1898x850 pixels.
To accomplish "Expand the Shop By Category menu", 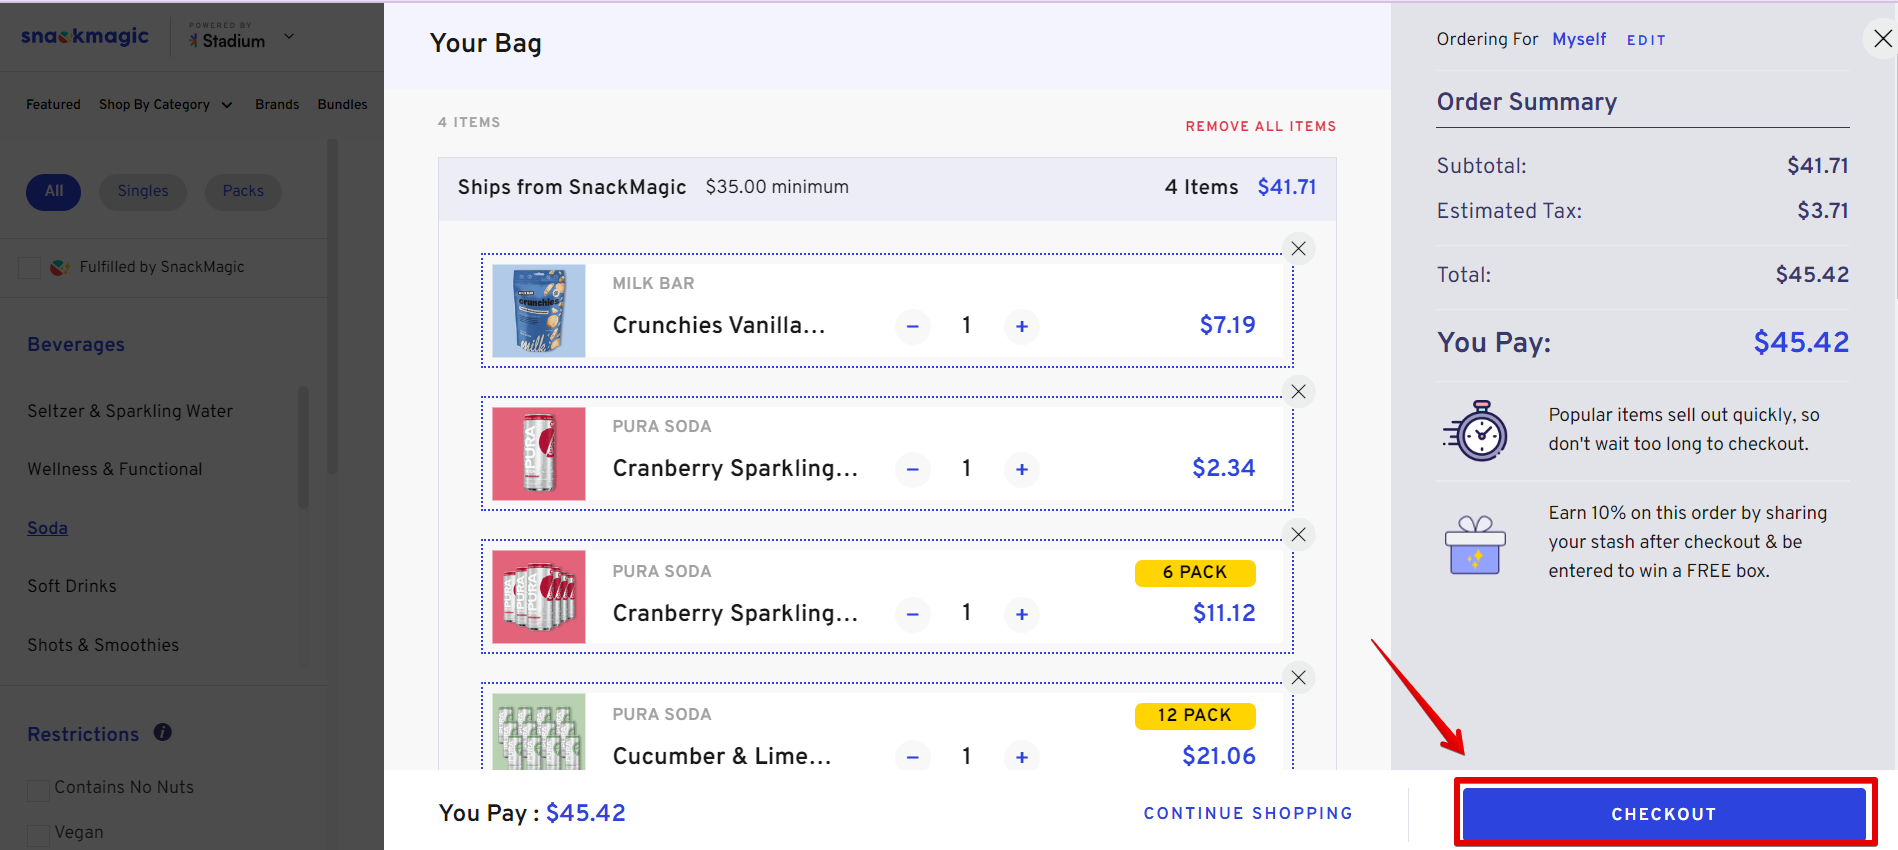I will coord(166,105).
